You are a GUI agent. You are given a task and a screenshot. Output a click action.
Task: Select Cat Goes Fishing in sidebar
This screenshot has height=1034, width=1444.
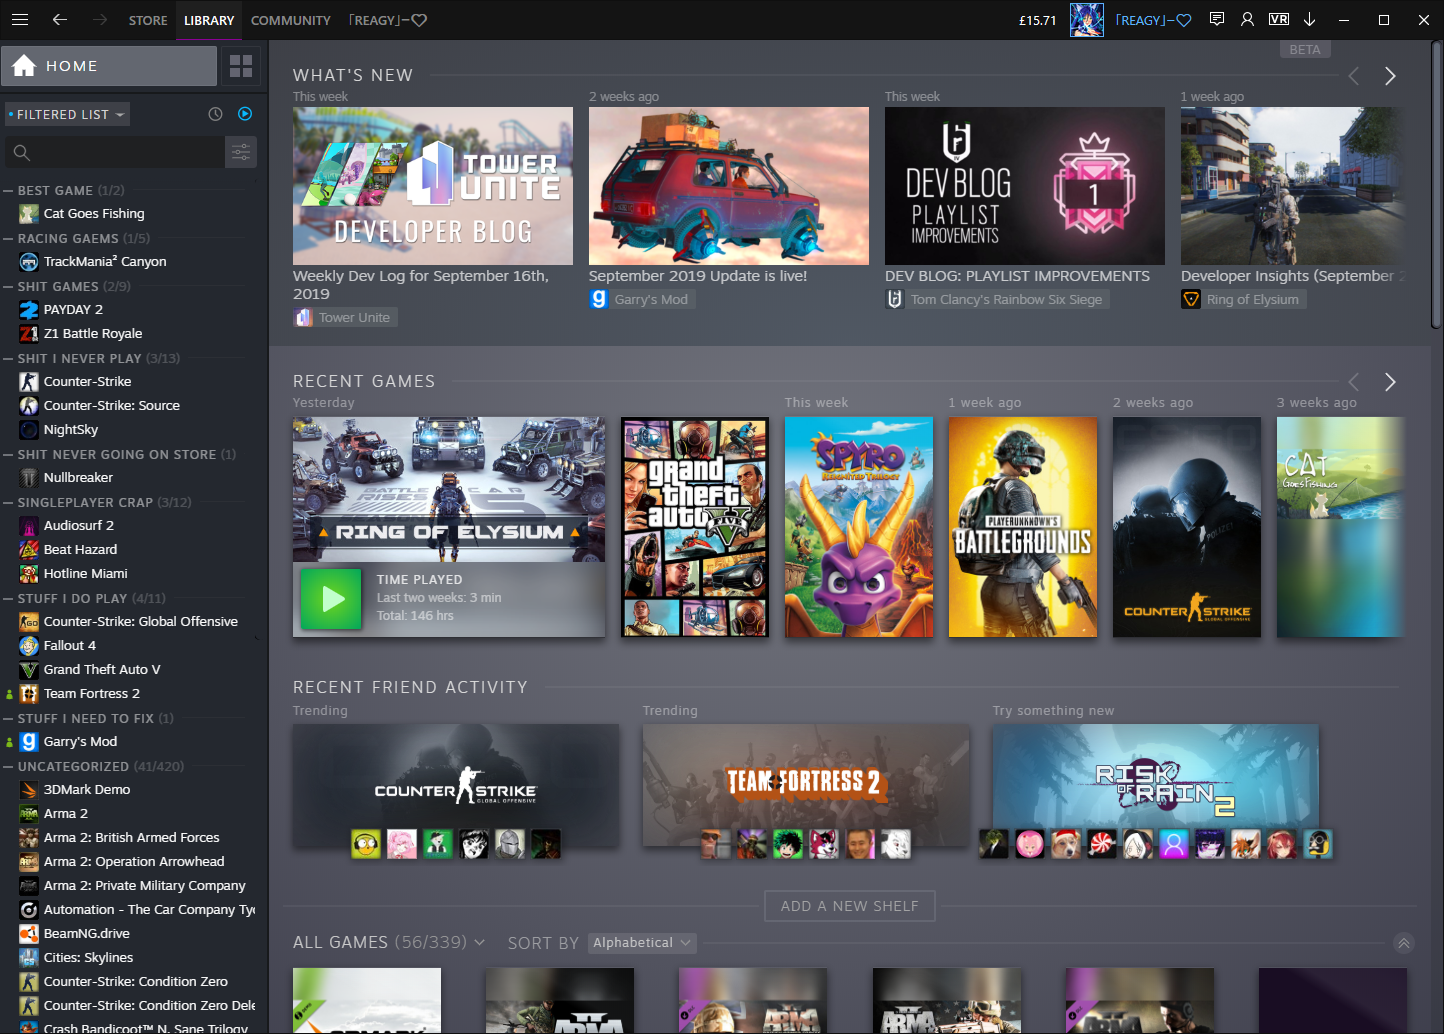tap(94, 213)
